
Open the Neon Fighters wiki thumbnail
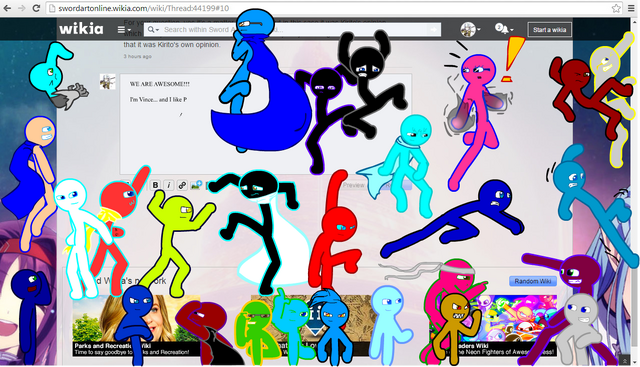493,325
